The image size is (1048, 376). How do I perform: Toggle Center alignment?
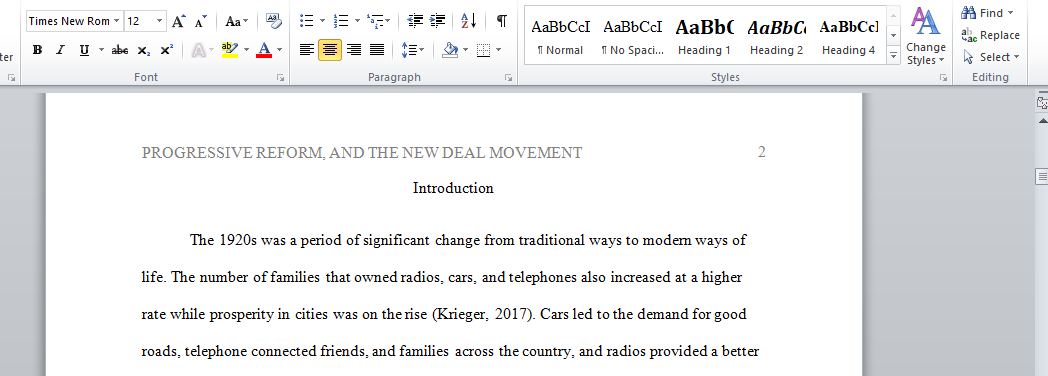click(x=330, y=50)
